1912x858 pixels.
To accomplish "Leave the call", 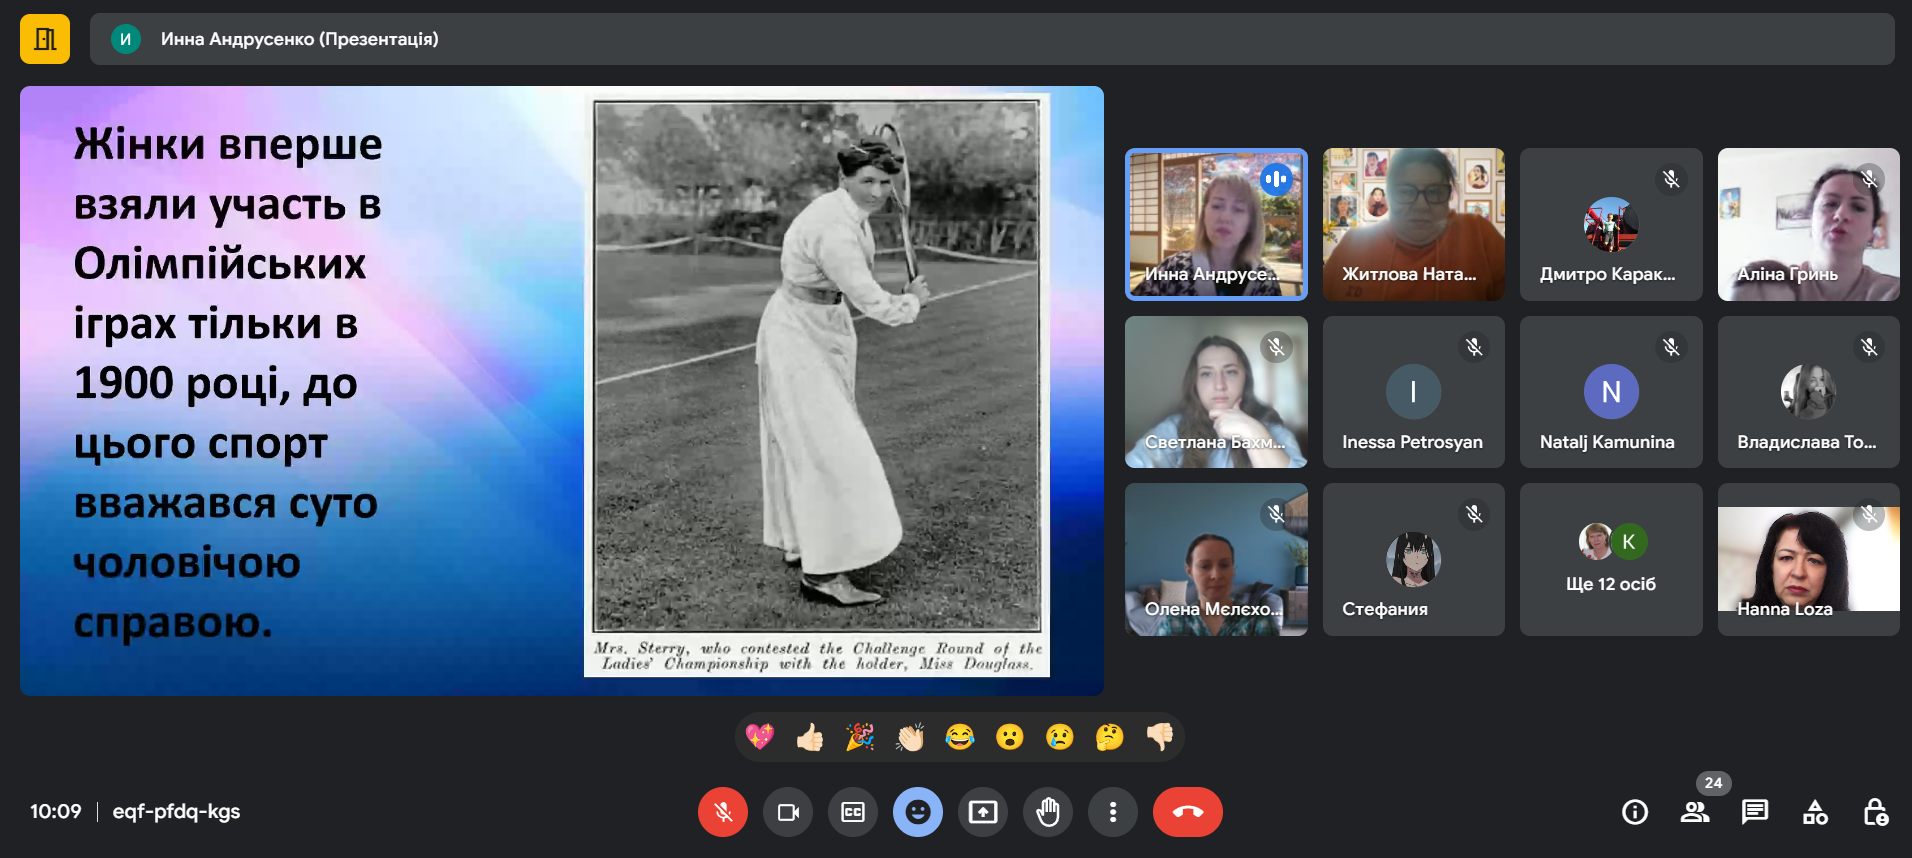I will (1187, 812).
